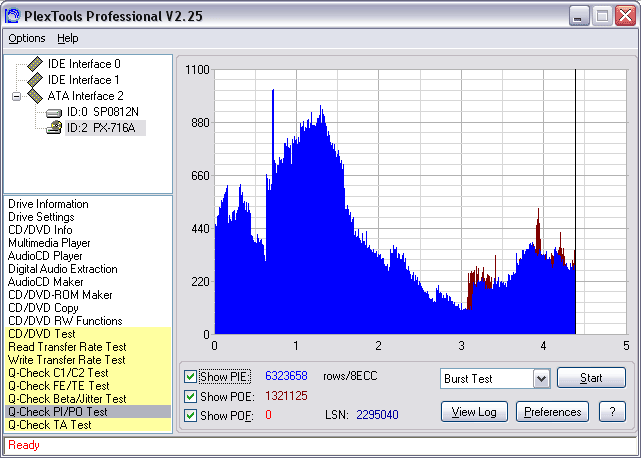
Task: Toggle the Show POF checkbox
Action: [190, 415]
